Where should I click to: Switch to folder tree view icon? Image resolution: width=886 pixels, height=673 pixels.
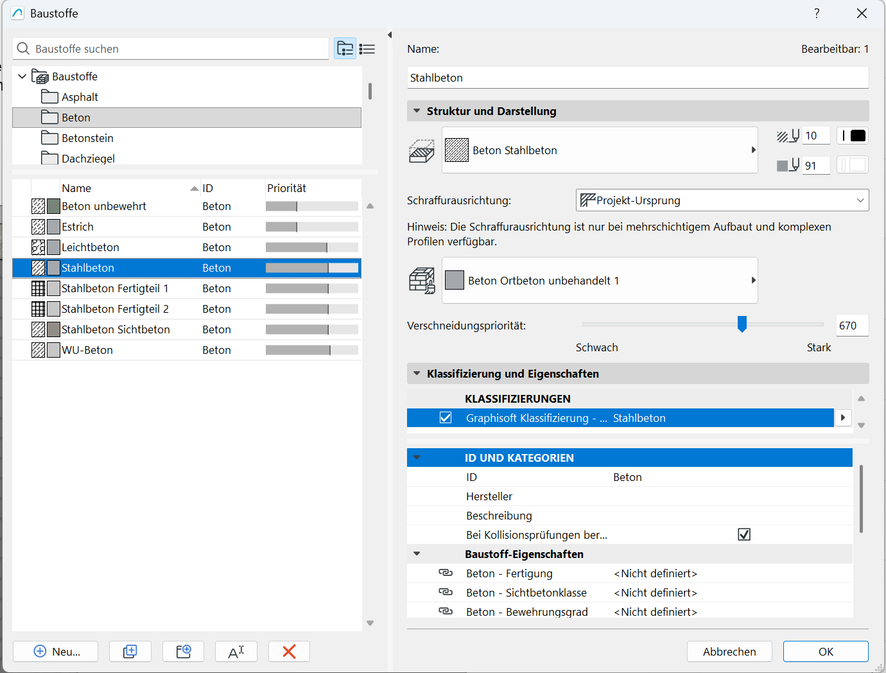tap(345, 49)
